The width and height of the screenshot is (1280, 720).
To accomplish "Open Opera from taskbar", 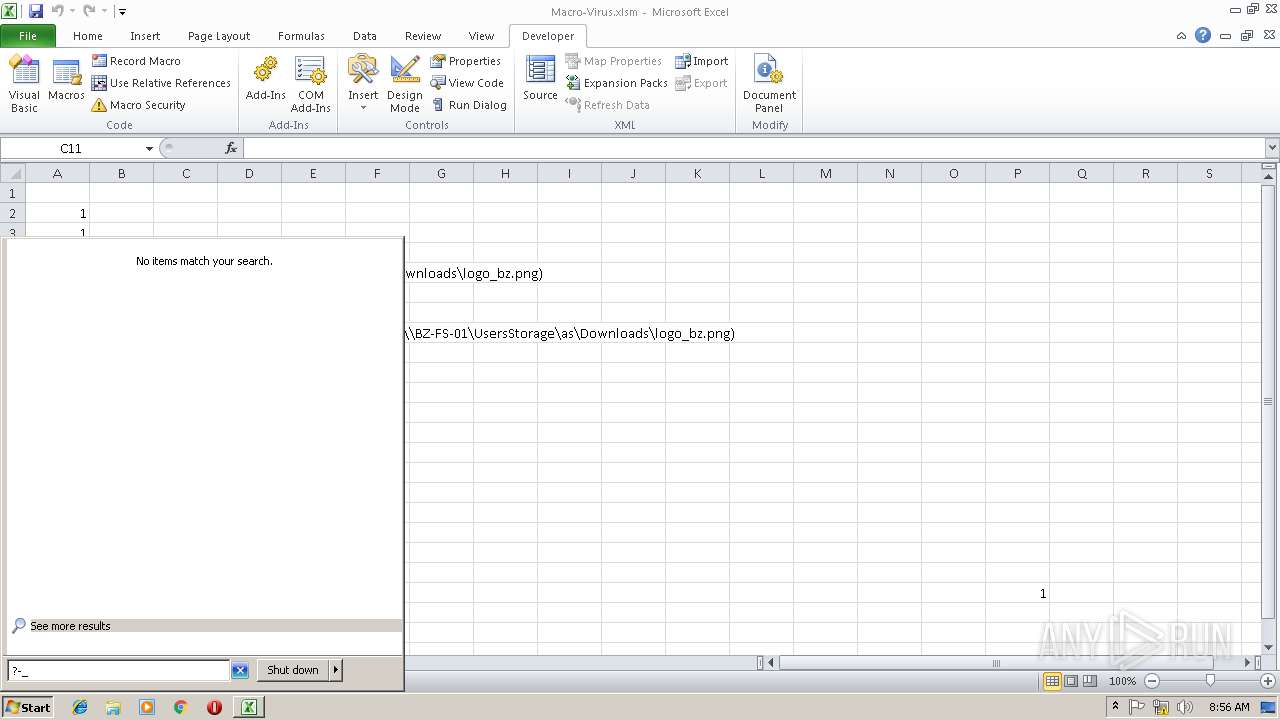I will [x=214, y=707].
